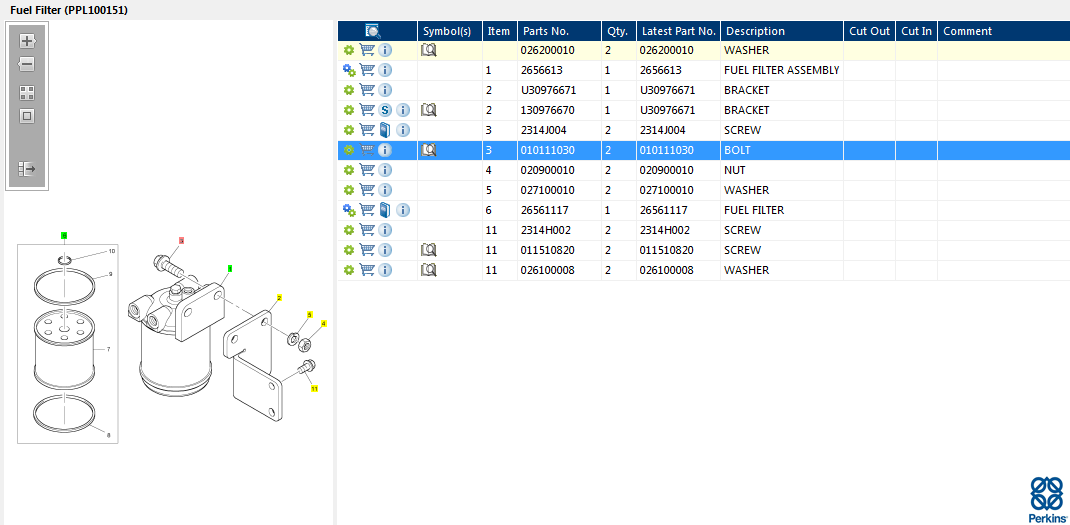Open the blue book icon for 26561117
This screenshot has height=525, width=1070.
click(385, 210)
